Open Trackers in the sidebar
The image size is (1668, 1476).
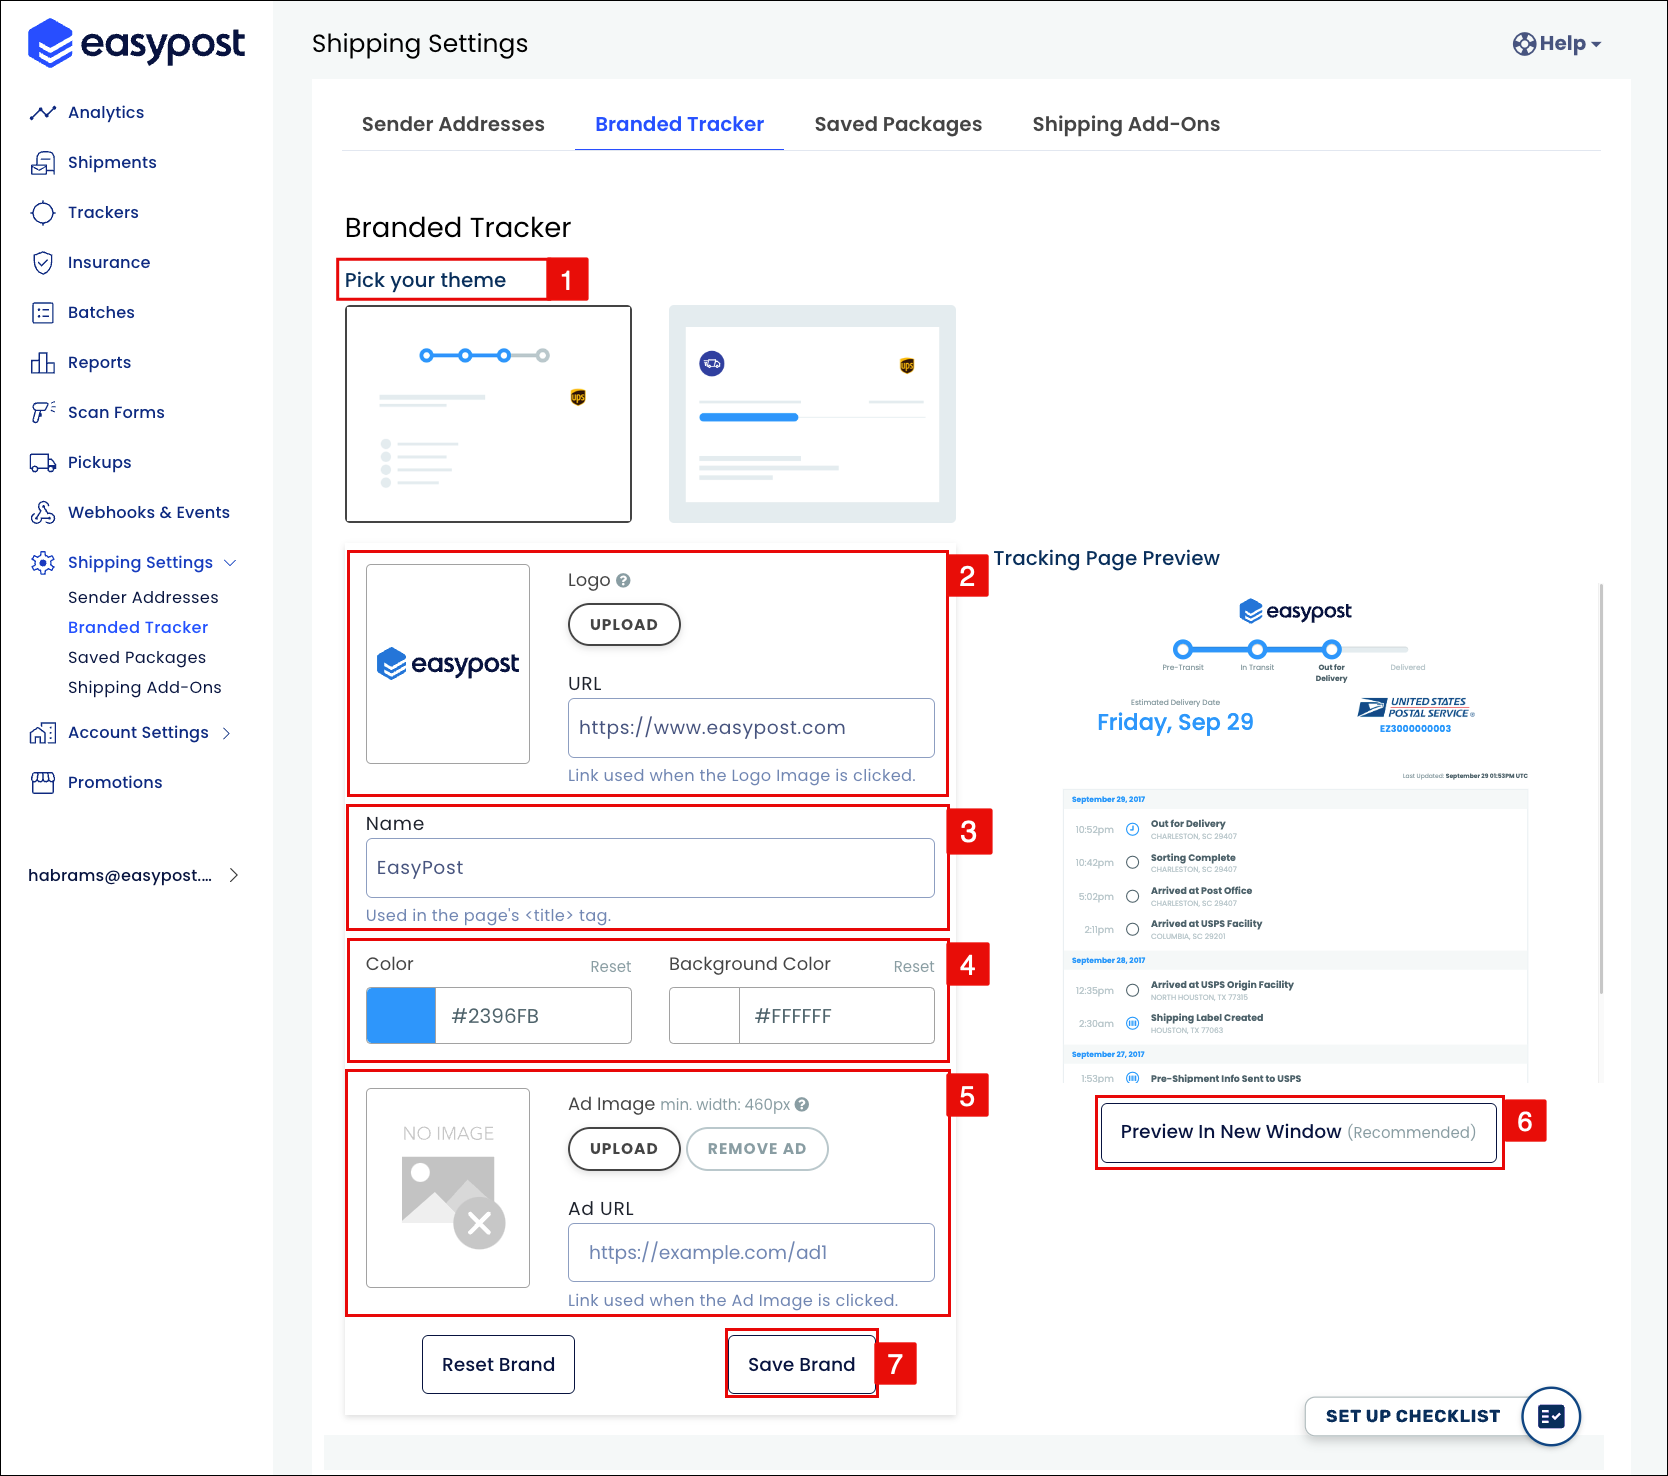point(103,213)
